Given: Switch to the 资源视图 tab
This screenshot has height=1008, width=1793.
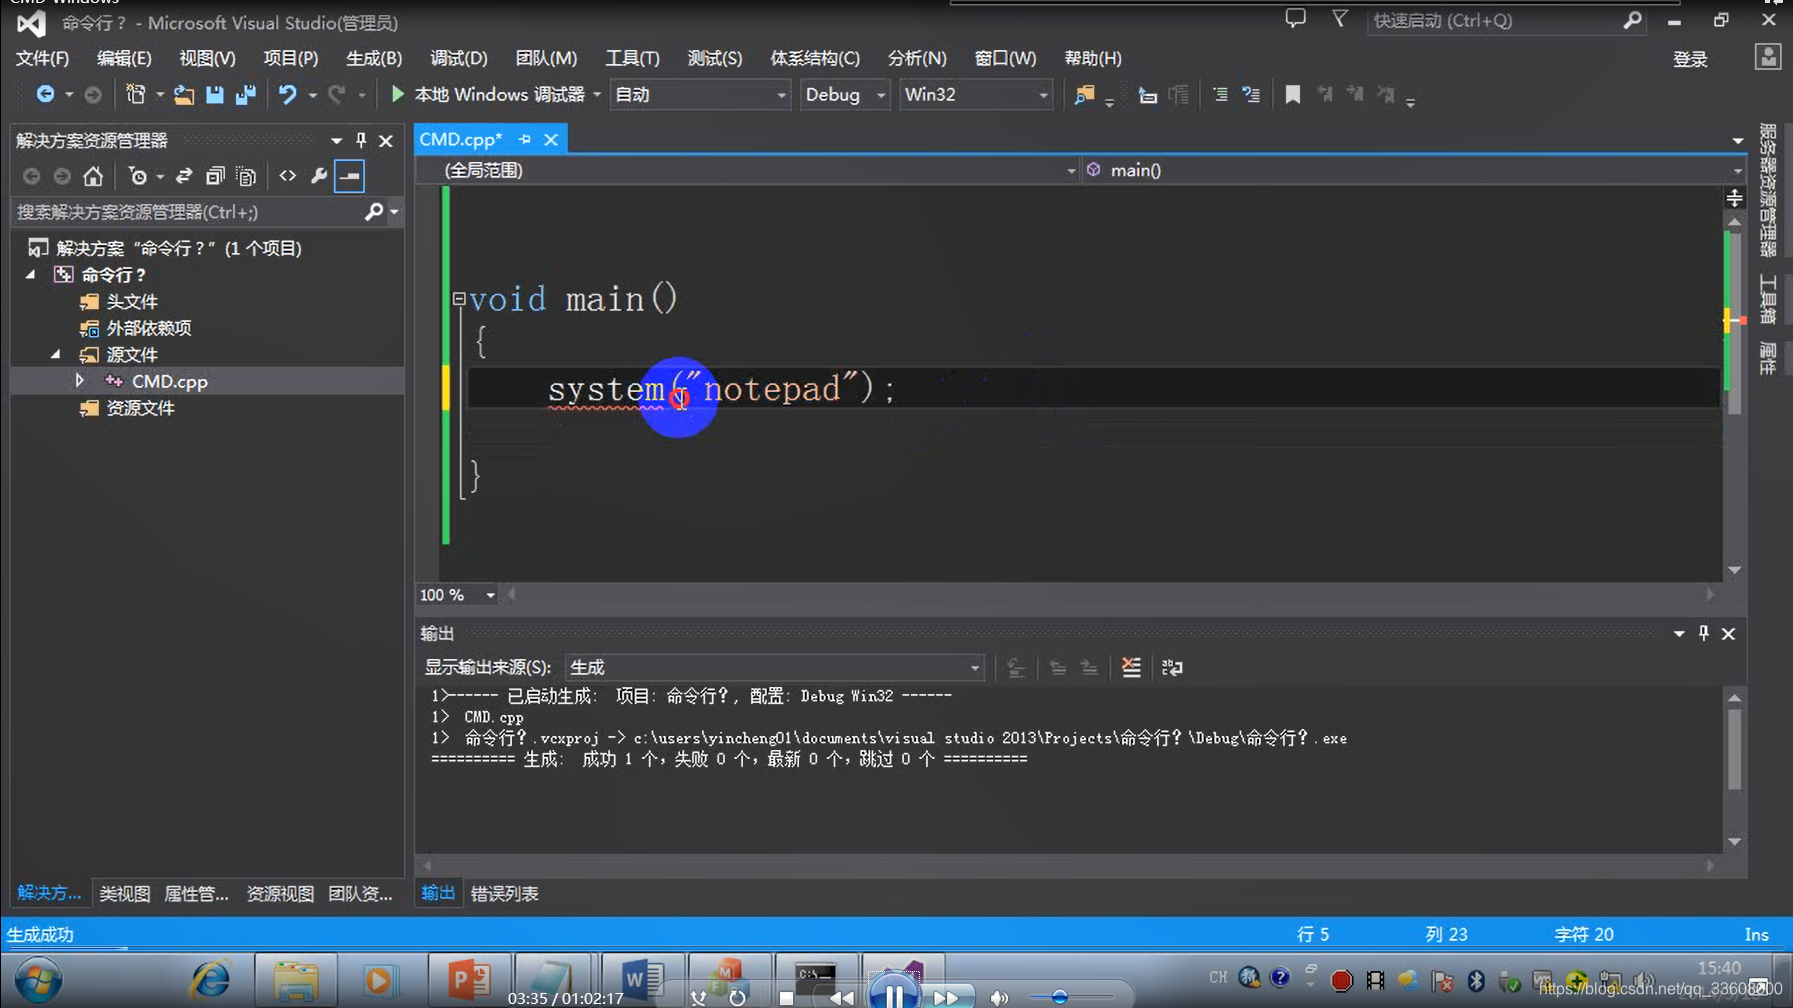Looking at the screenshot, I should (x=280, y=893).
